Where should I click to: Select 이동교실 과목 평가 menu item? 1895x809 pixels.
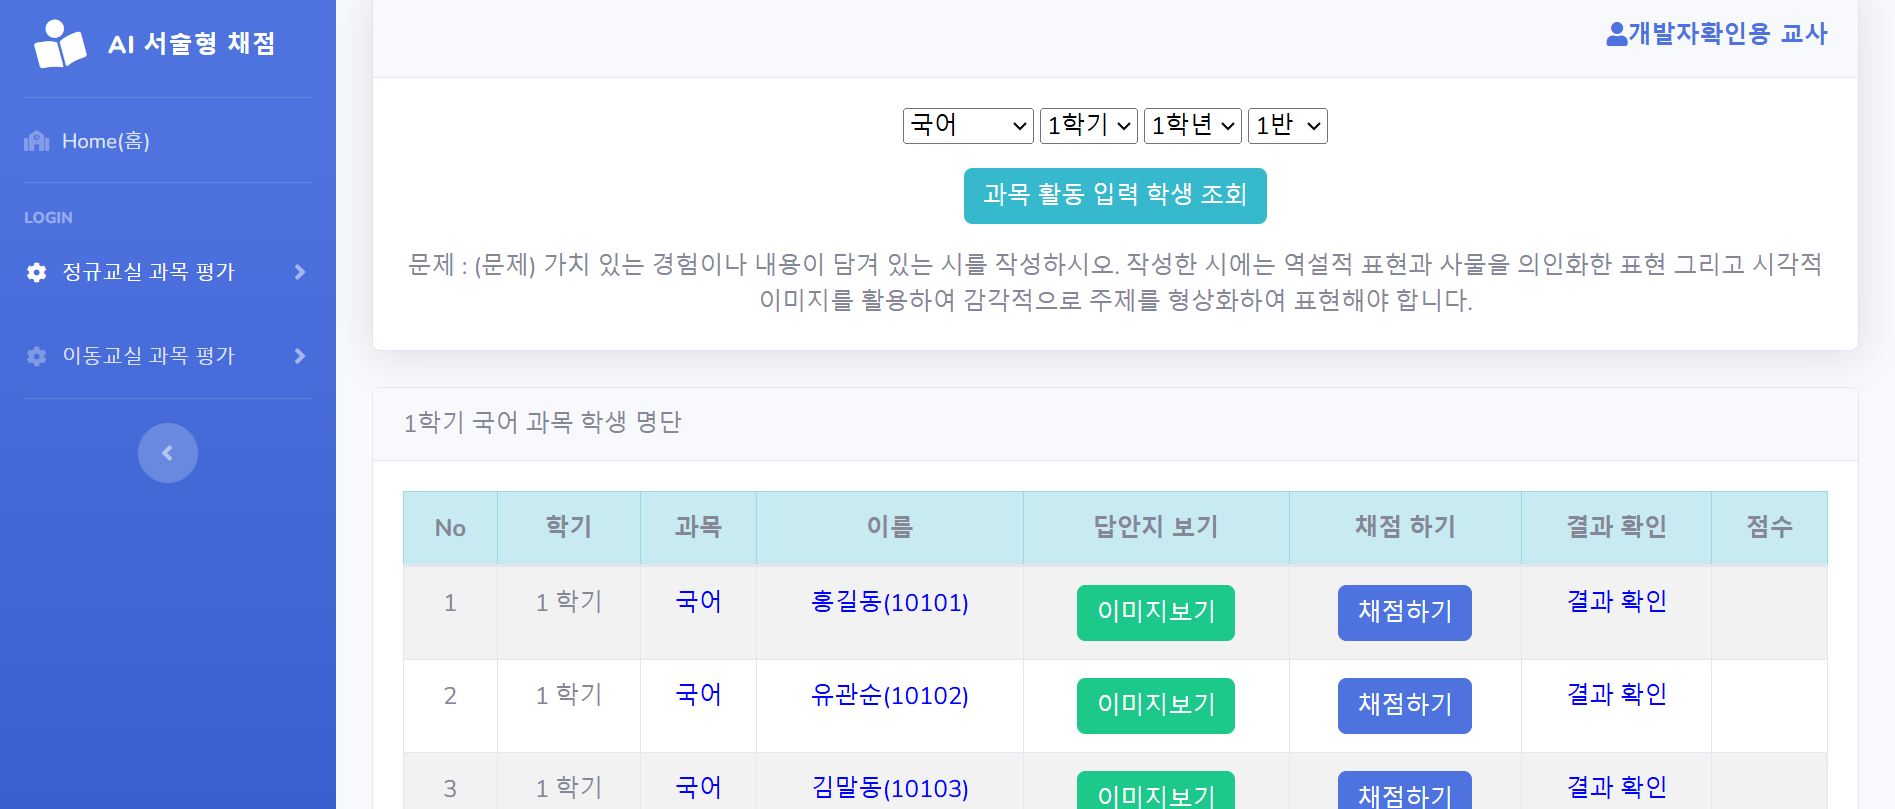pos(148,356)
